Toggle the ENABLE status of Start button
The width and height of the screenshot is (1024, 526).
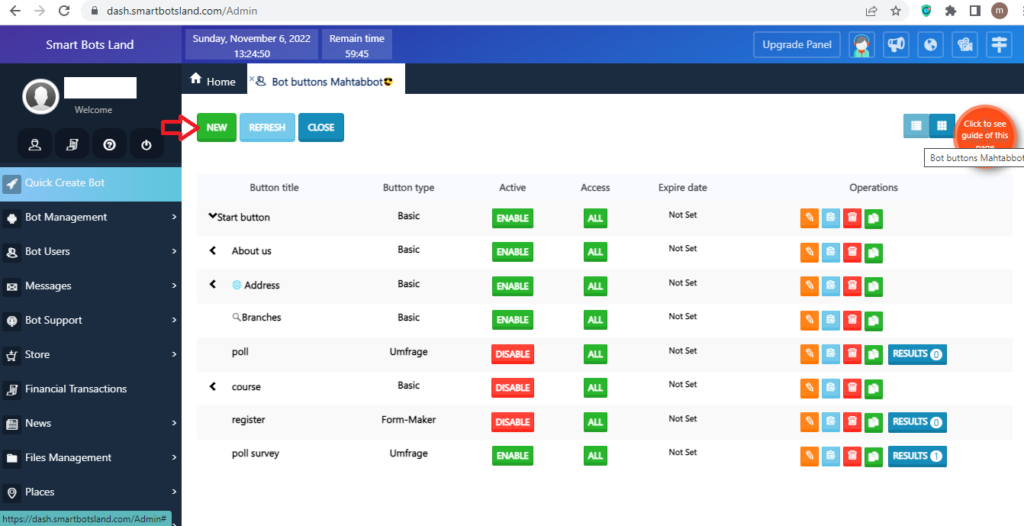[x=512, y=218]
